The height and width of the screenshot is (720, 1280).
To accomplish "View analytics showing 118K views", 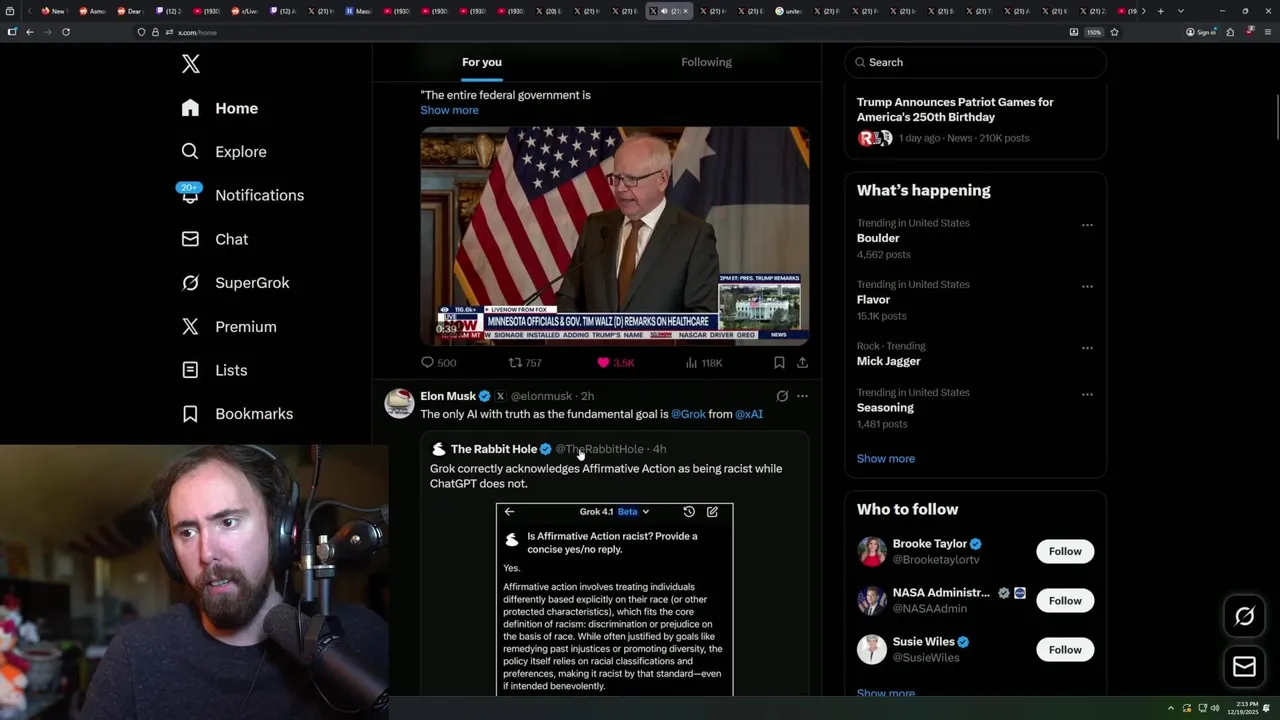I will [704, 363].
